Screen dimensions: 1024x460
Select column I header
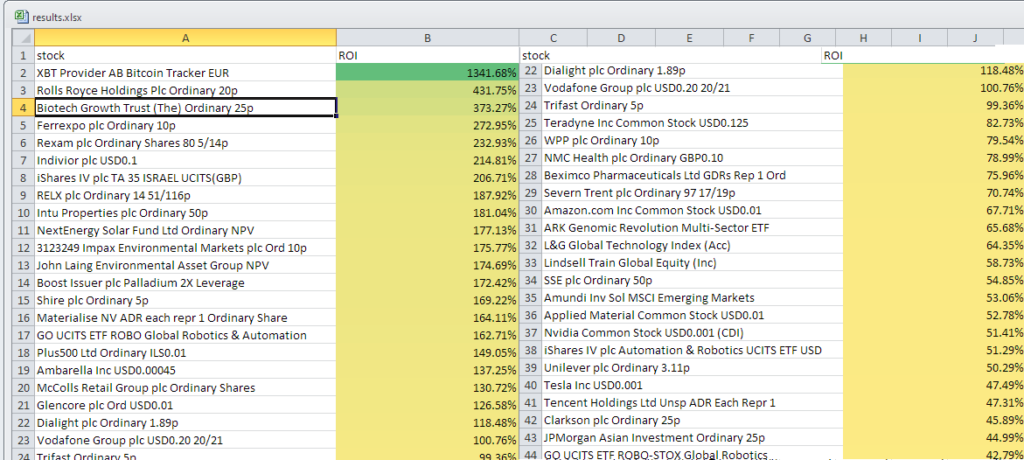click(x=919, y=38)
